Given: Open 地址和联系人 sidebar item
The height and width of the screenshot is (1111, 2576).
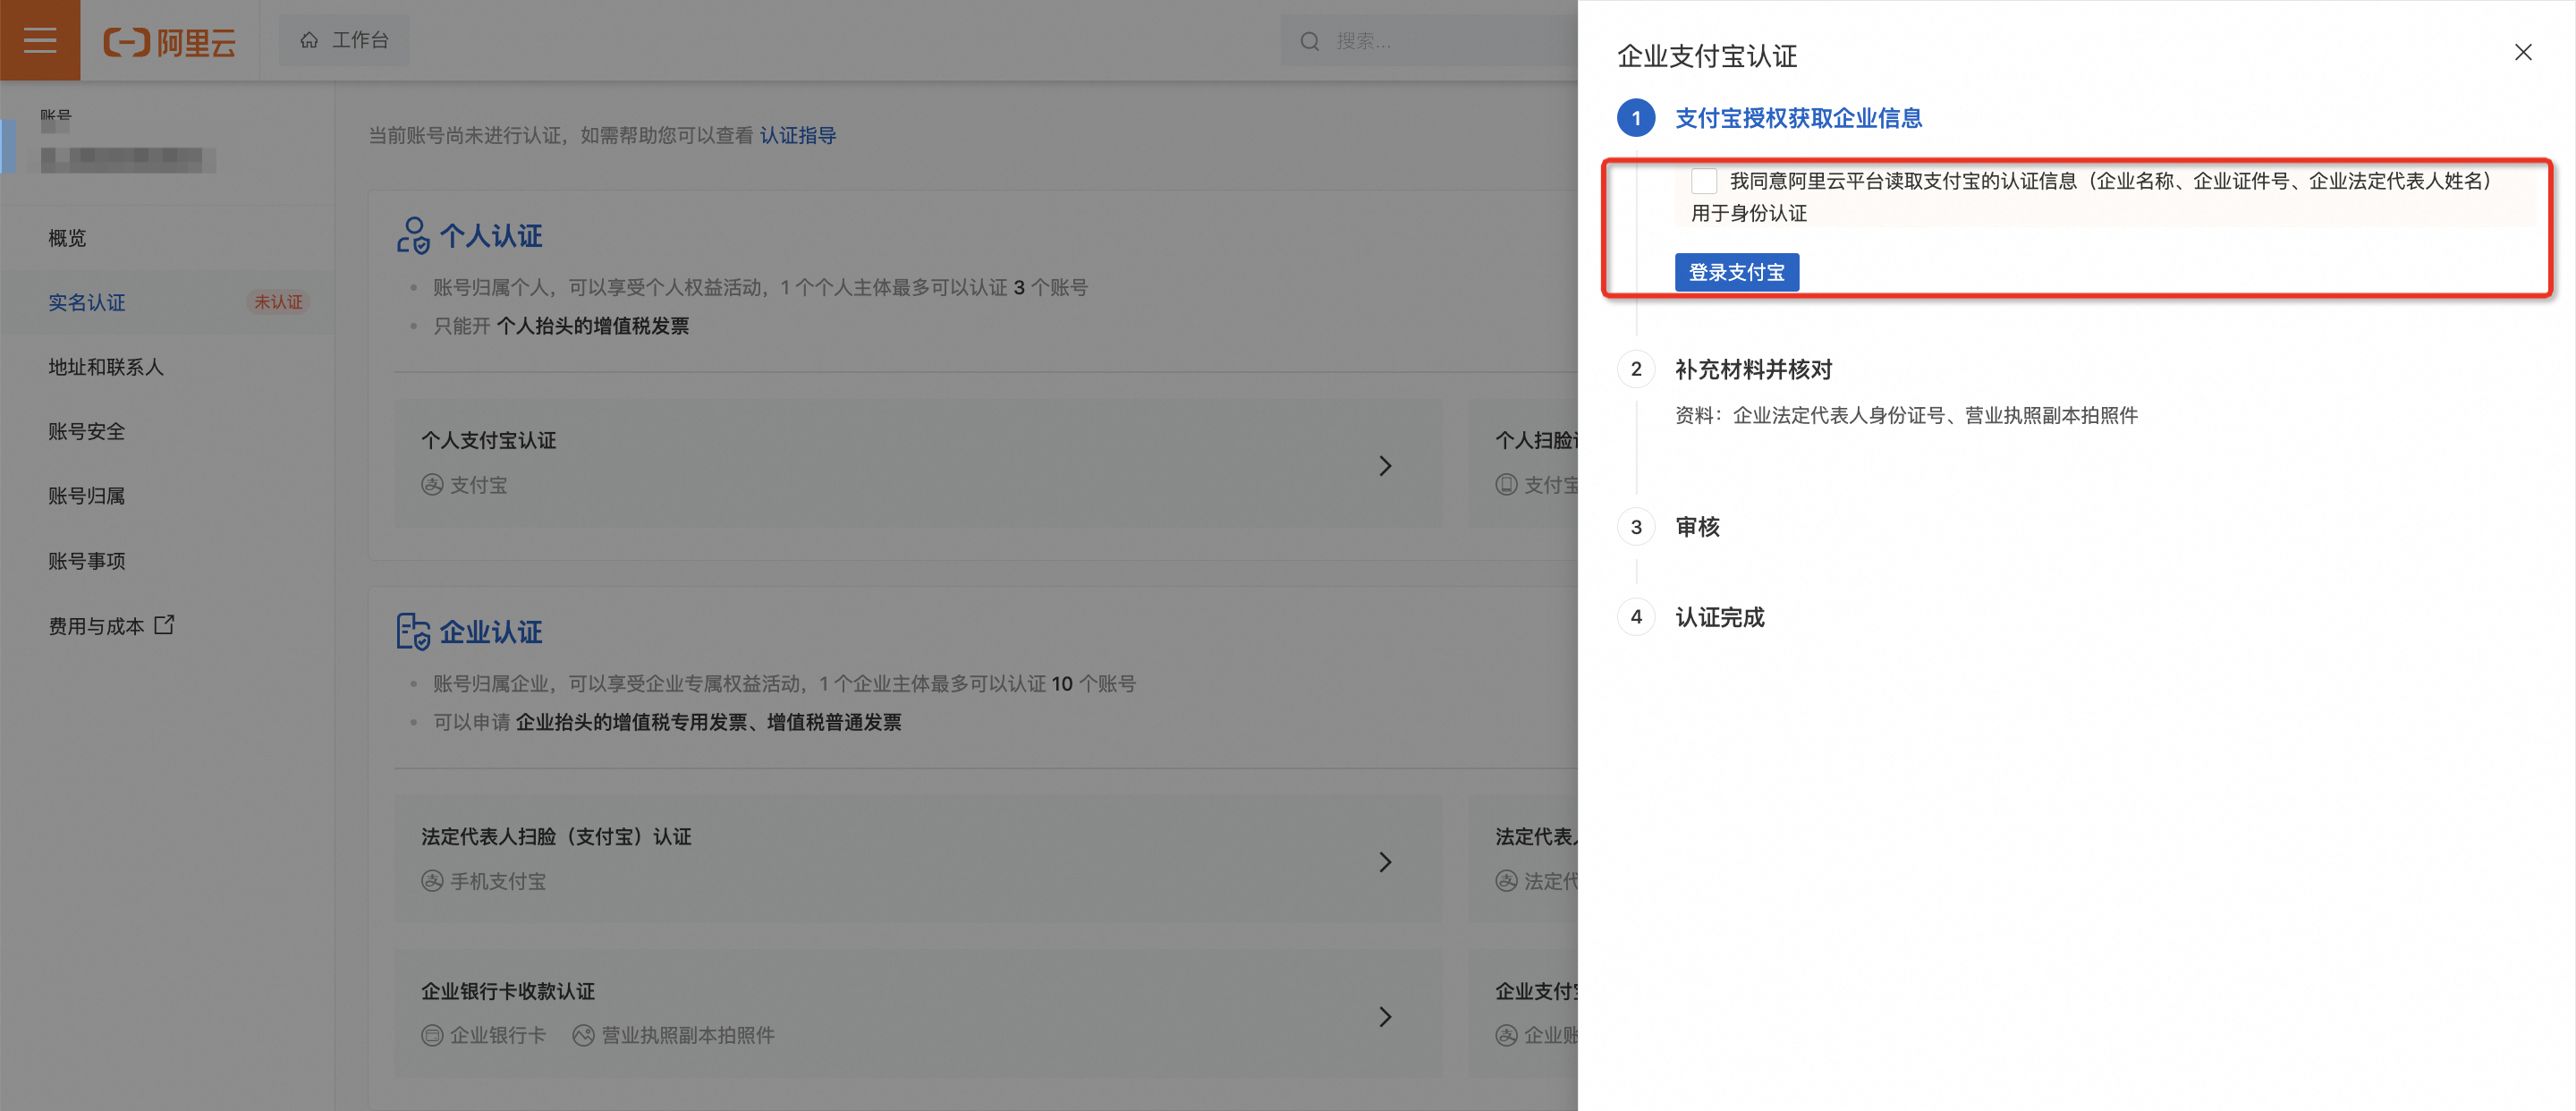Looking at the screenshot, I should coord(106,367).
